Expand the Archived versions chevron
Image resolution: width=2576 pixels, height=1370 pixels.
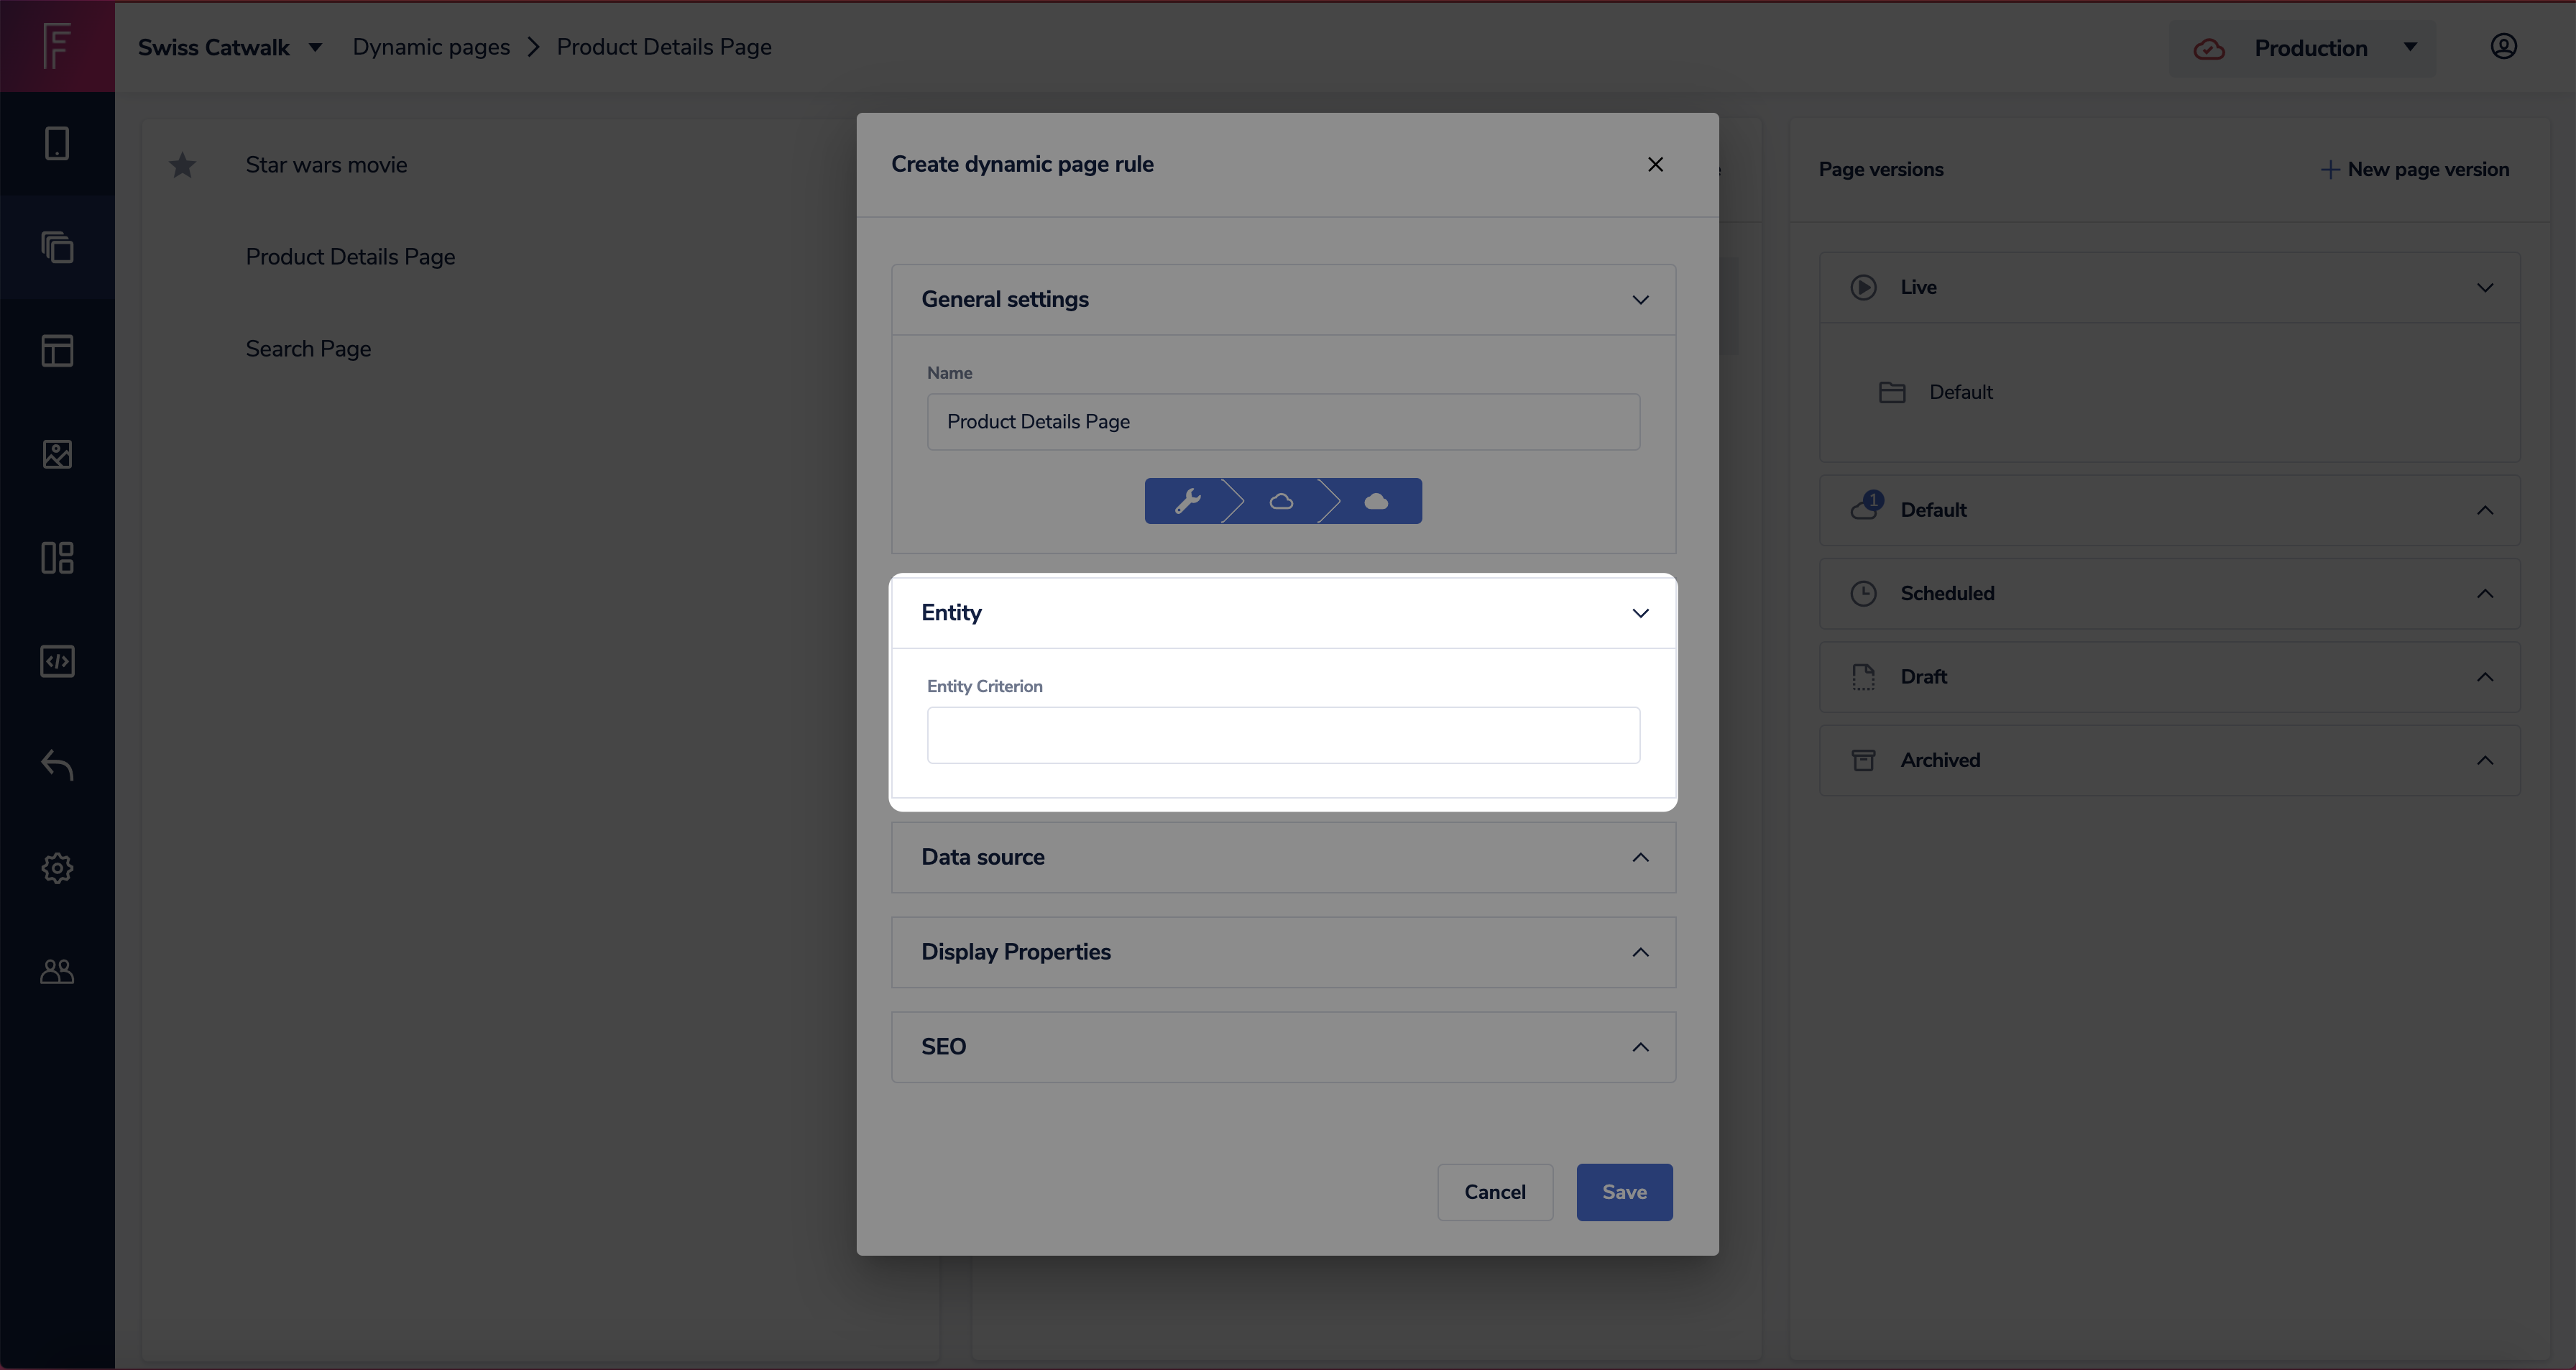pyautogui.click(x=2485, y=760)
